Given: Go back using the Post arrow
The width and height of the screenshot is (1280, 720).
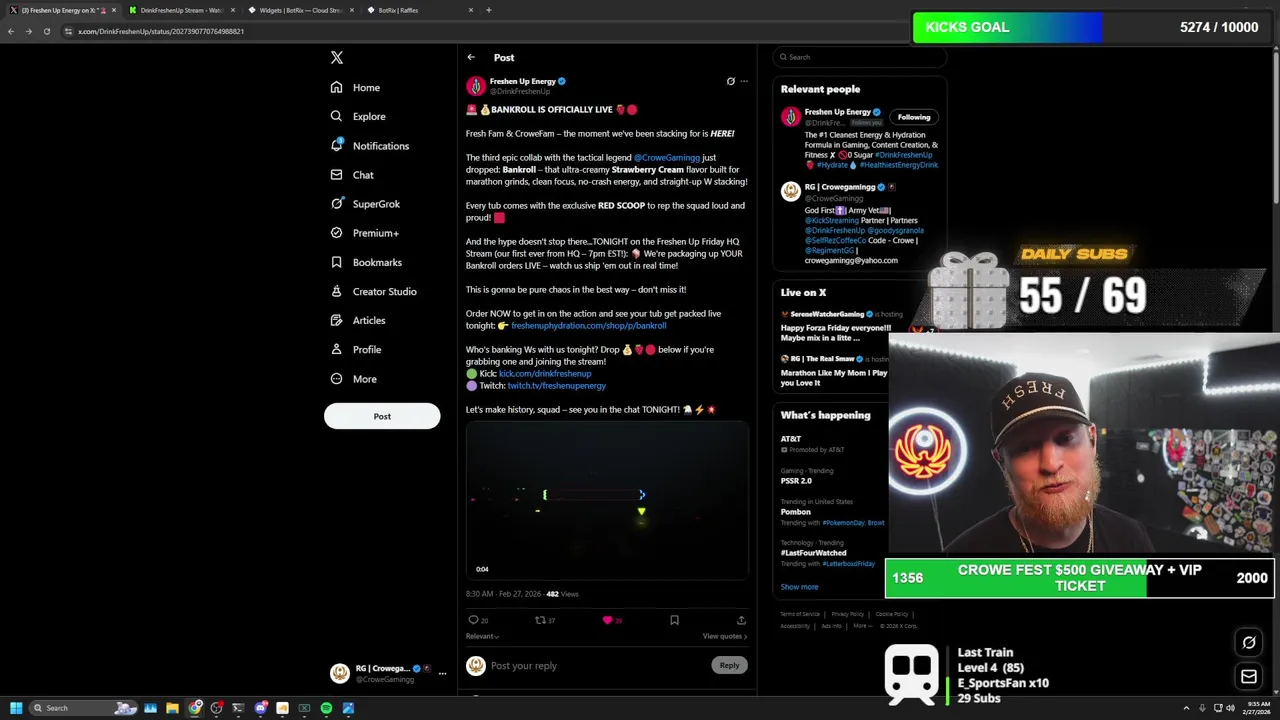Looking at the screenshot, I should 471,57.
